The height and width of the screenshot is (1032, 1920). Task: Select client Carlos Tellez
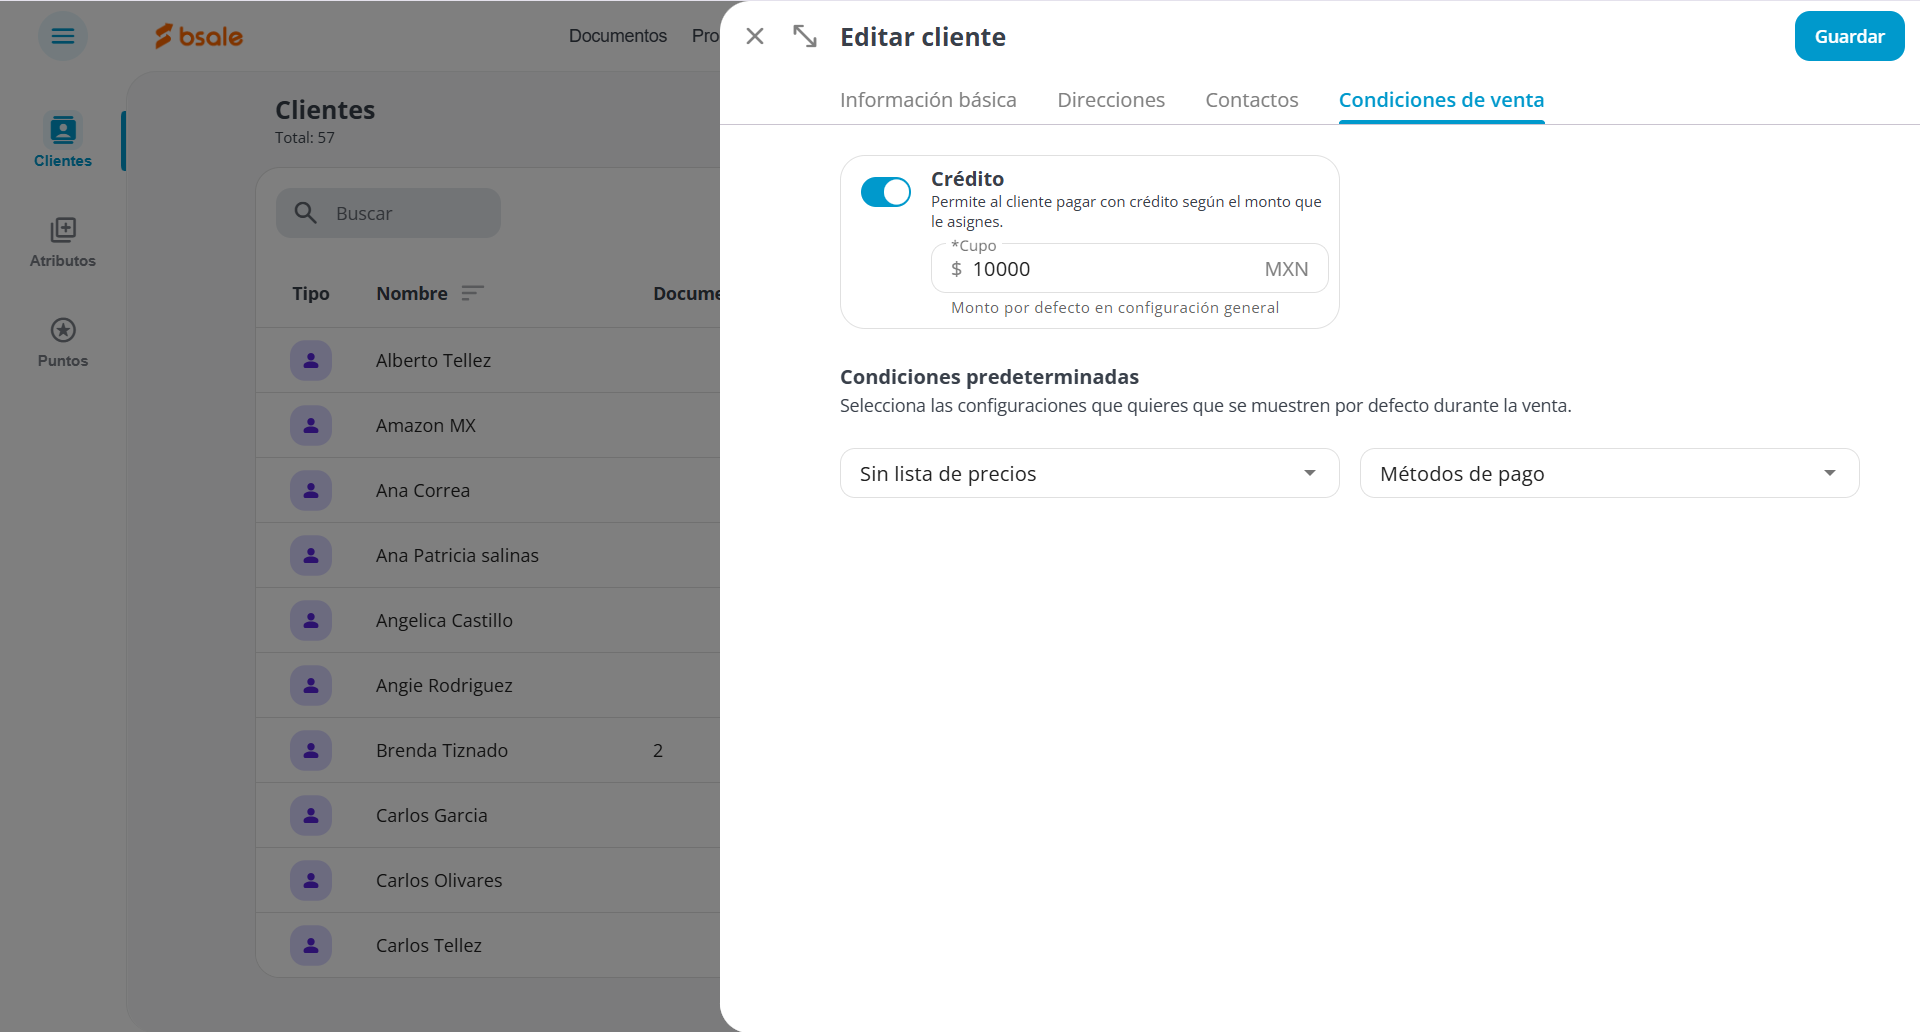[429, 945]
